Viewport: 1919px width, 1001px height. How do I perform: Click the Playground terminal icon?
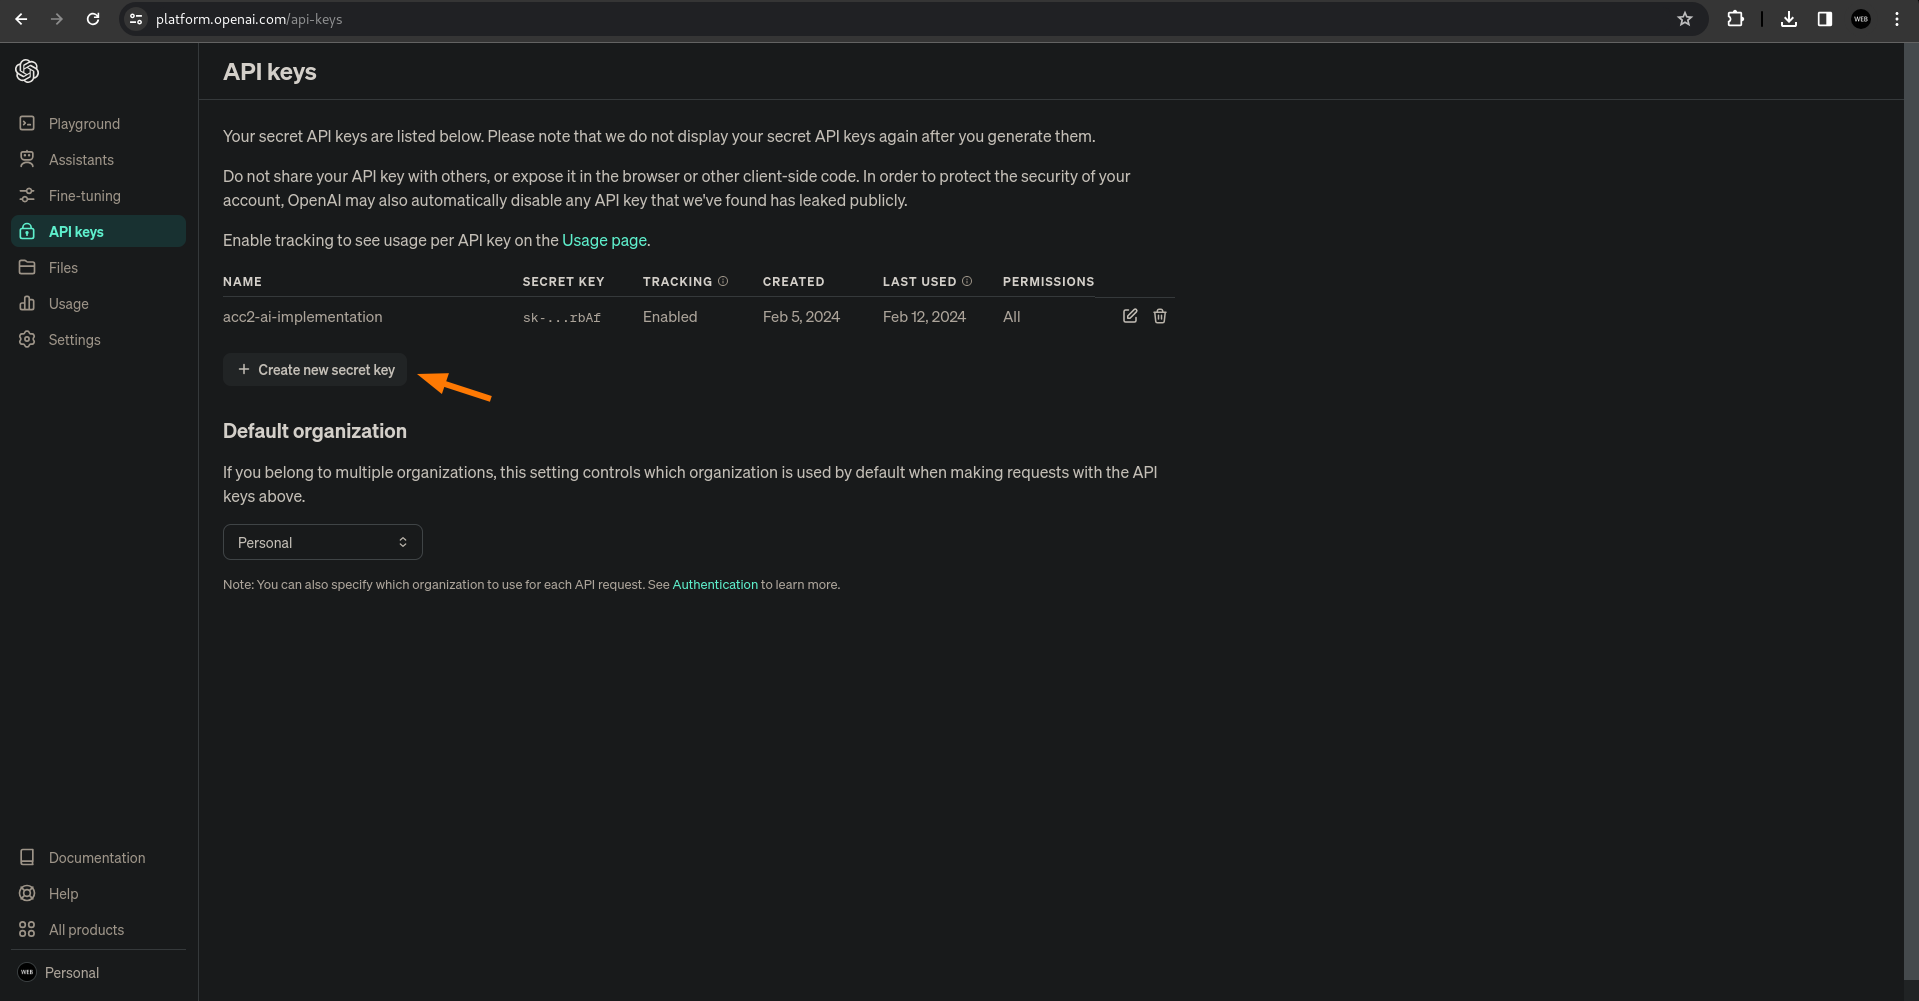point(27,123)
